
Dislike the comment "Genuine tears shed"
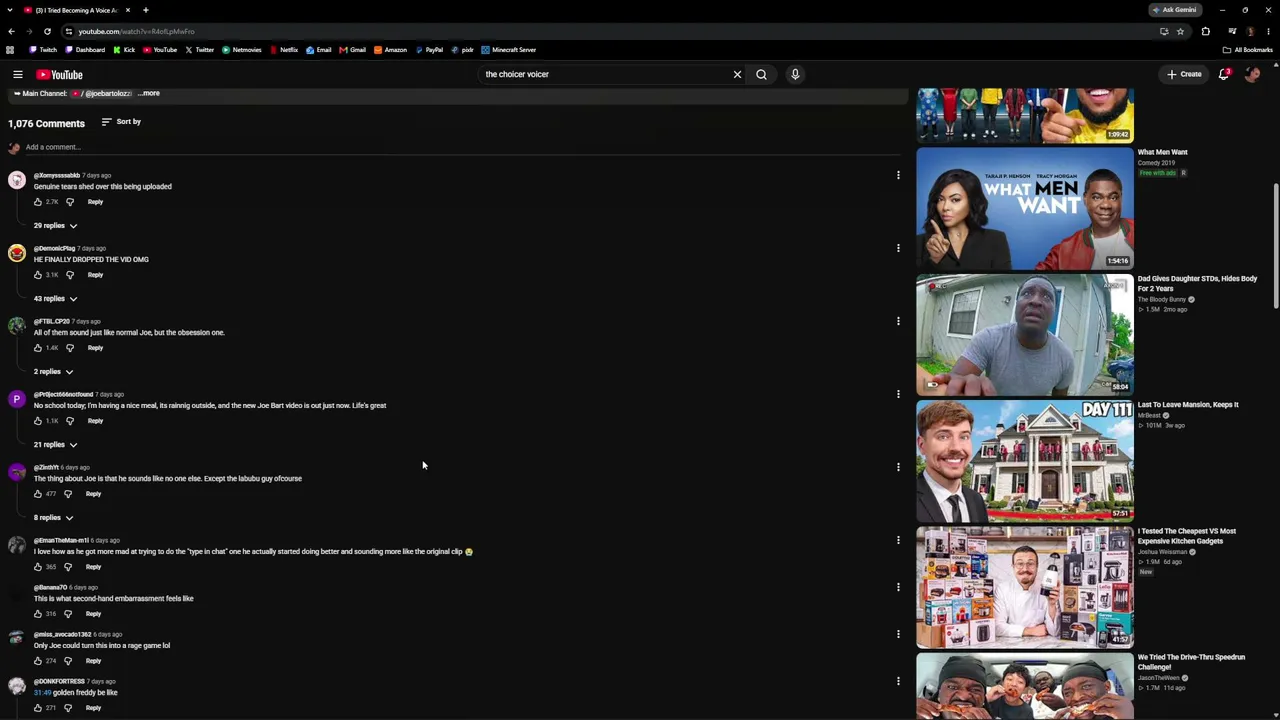coord(70,202)
